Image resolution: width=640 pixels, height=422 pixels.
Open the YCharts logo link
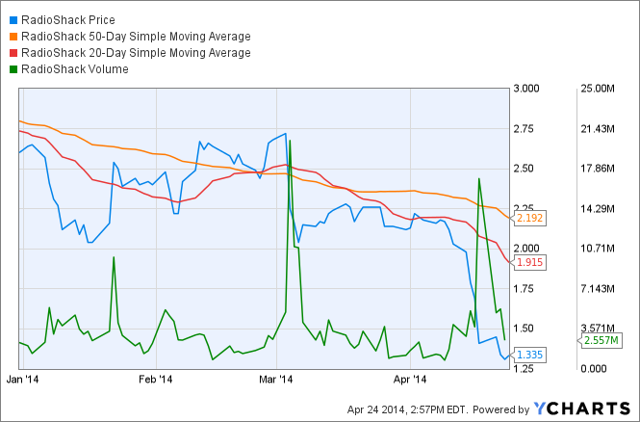(x=582, y=409)
